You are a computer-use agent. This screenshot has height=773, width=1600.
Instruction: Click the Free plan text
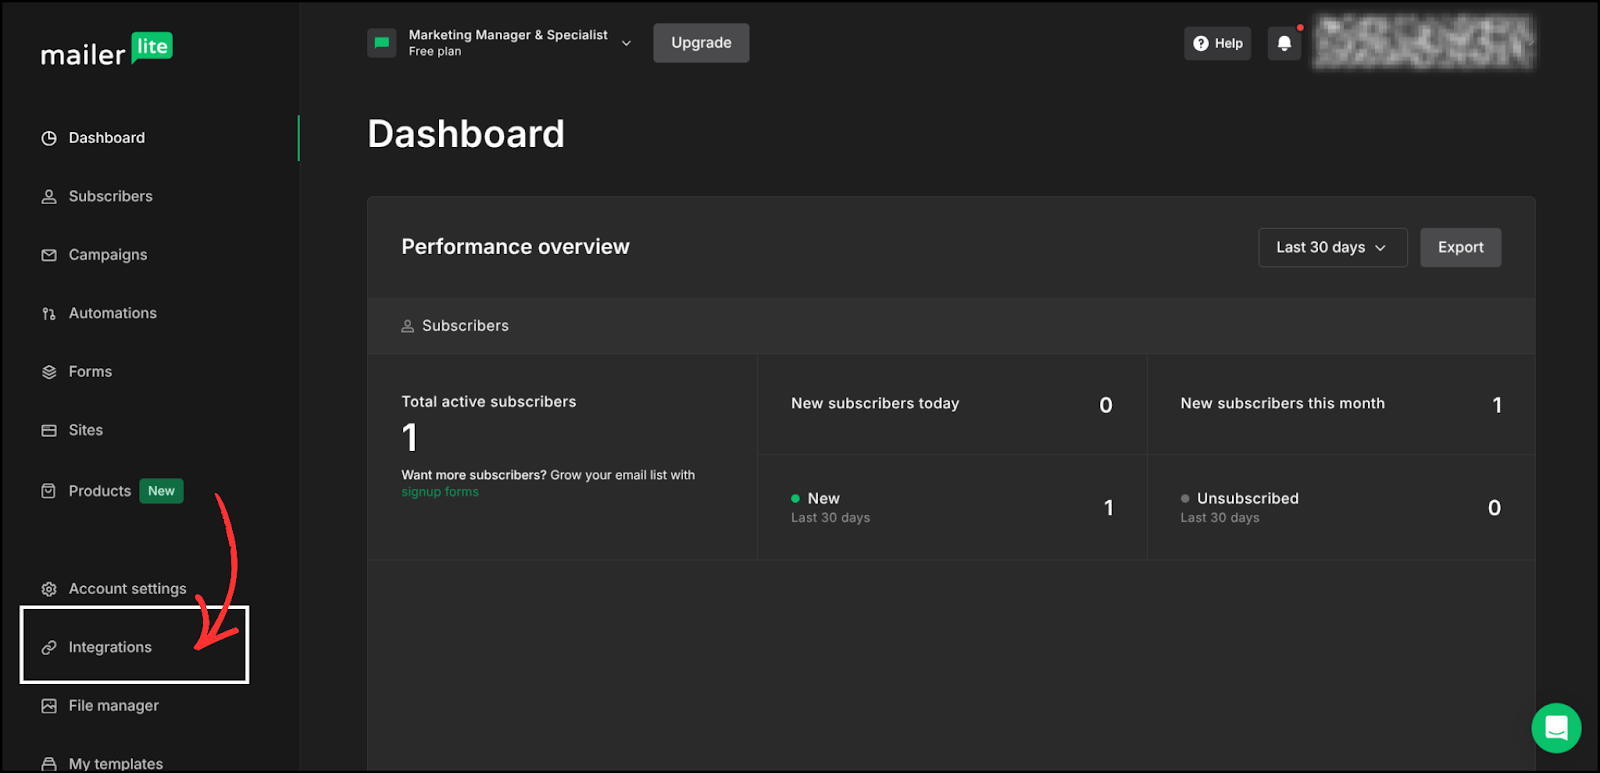435,52
